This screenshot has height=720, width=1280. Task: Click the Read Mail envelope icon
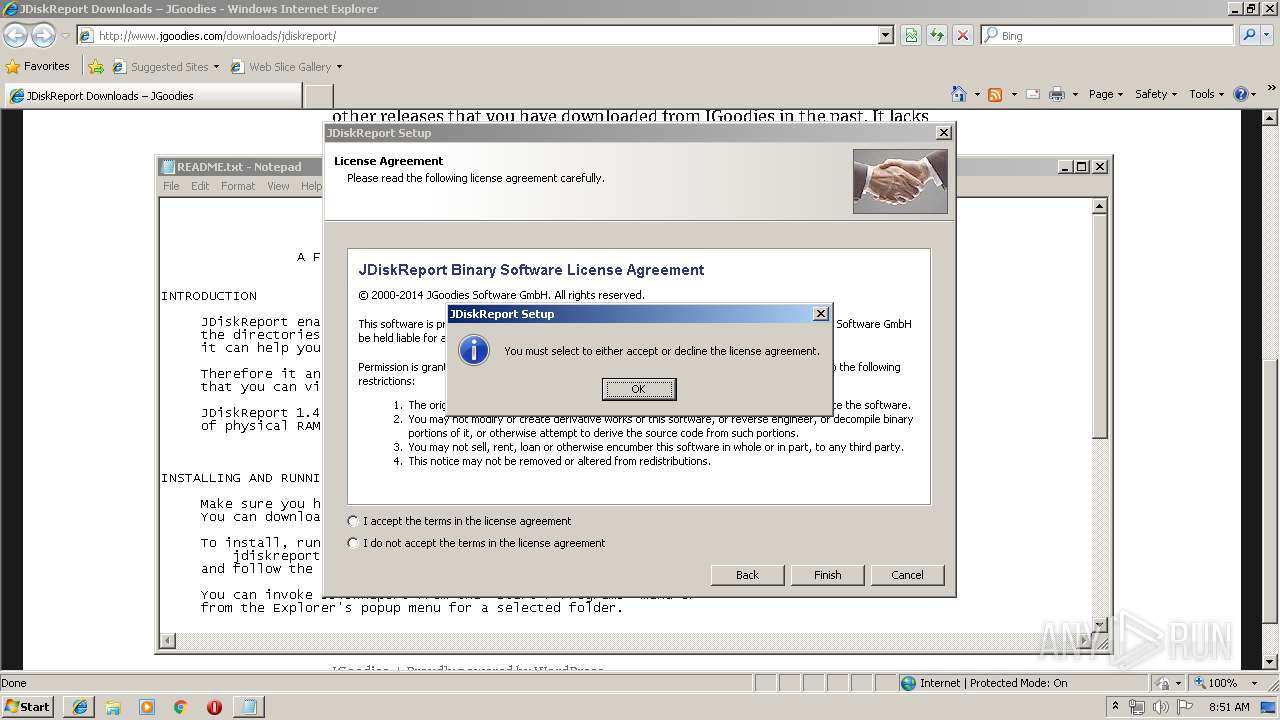click(1032, 94)
